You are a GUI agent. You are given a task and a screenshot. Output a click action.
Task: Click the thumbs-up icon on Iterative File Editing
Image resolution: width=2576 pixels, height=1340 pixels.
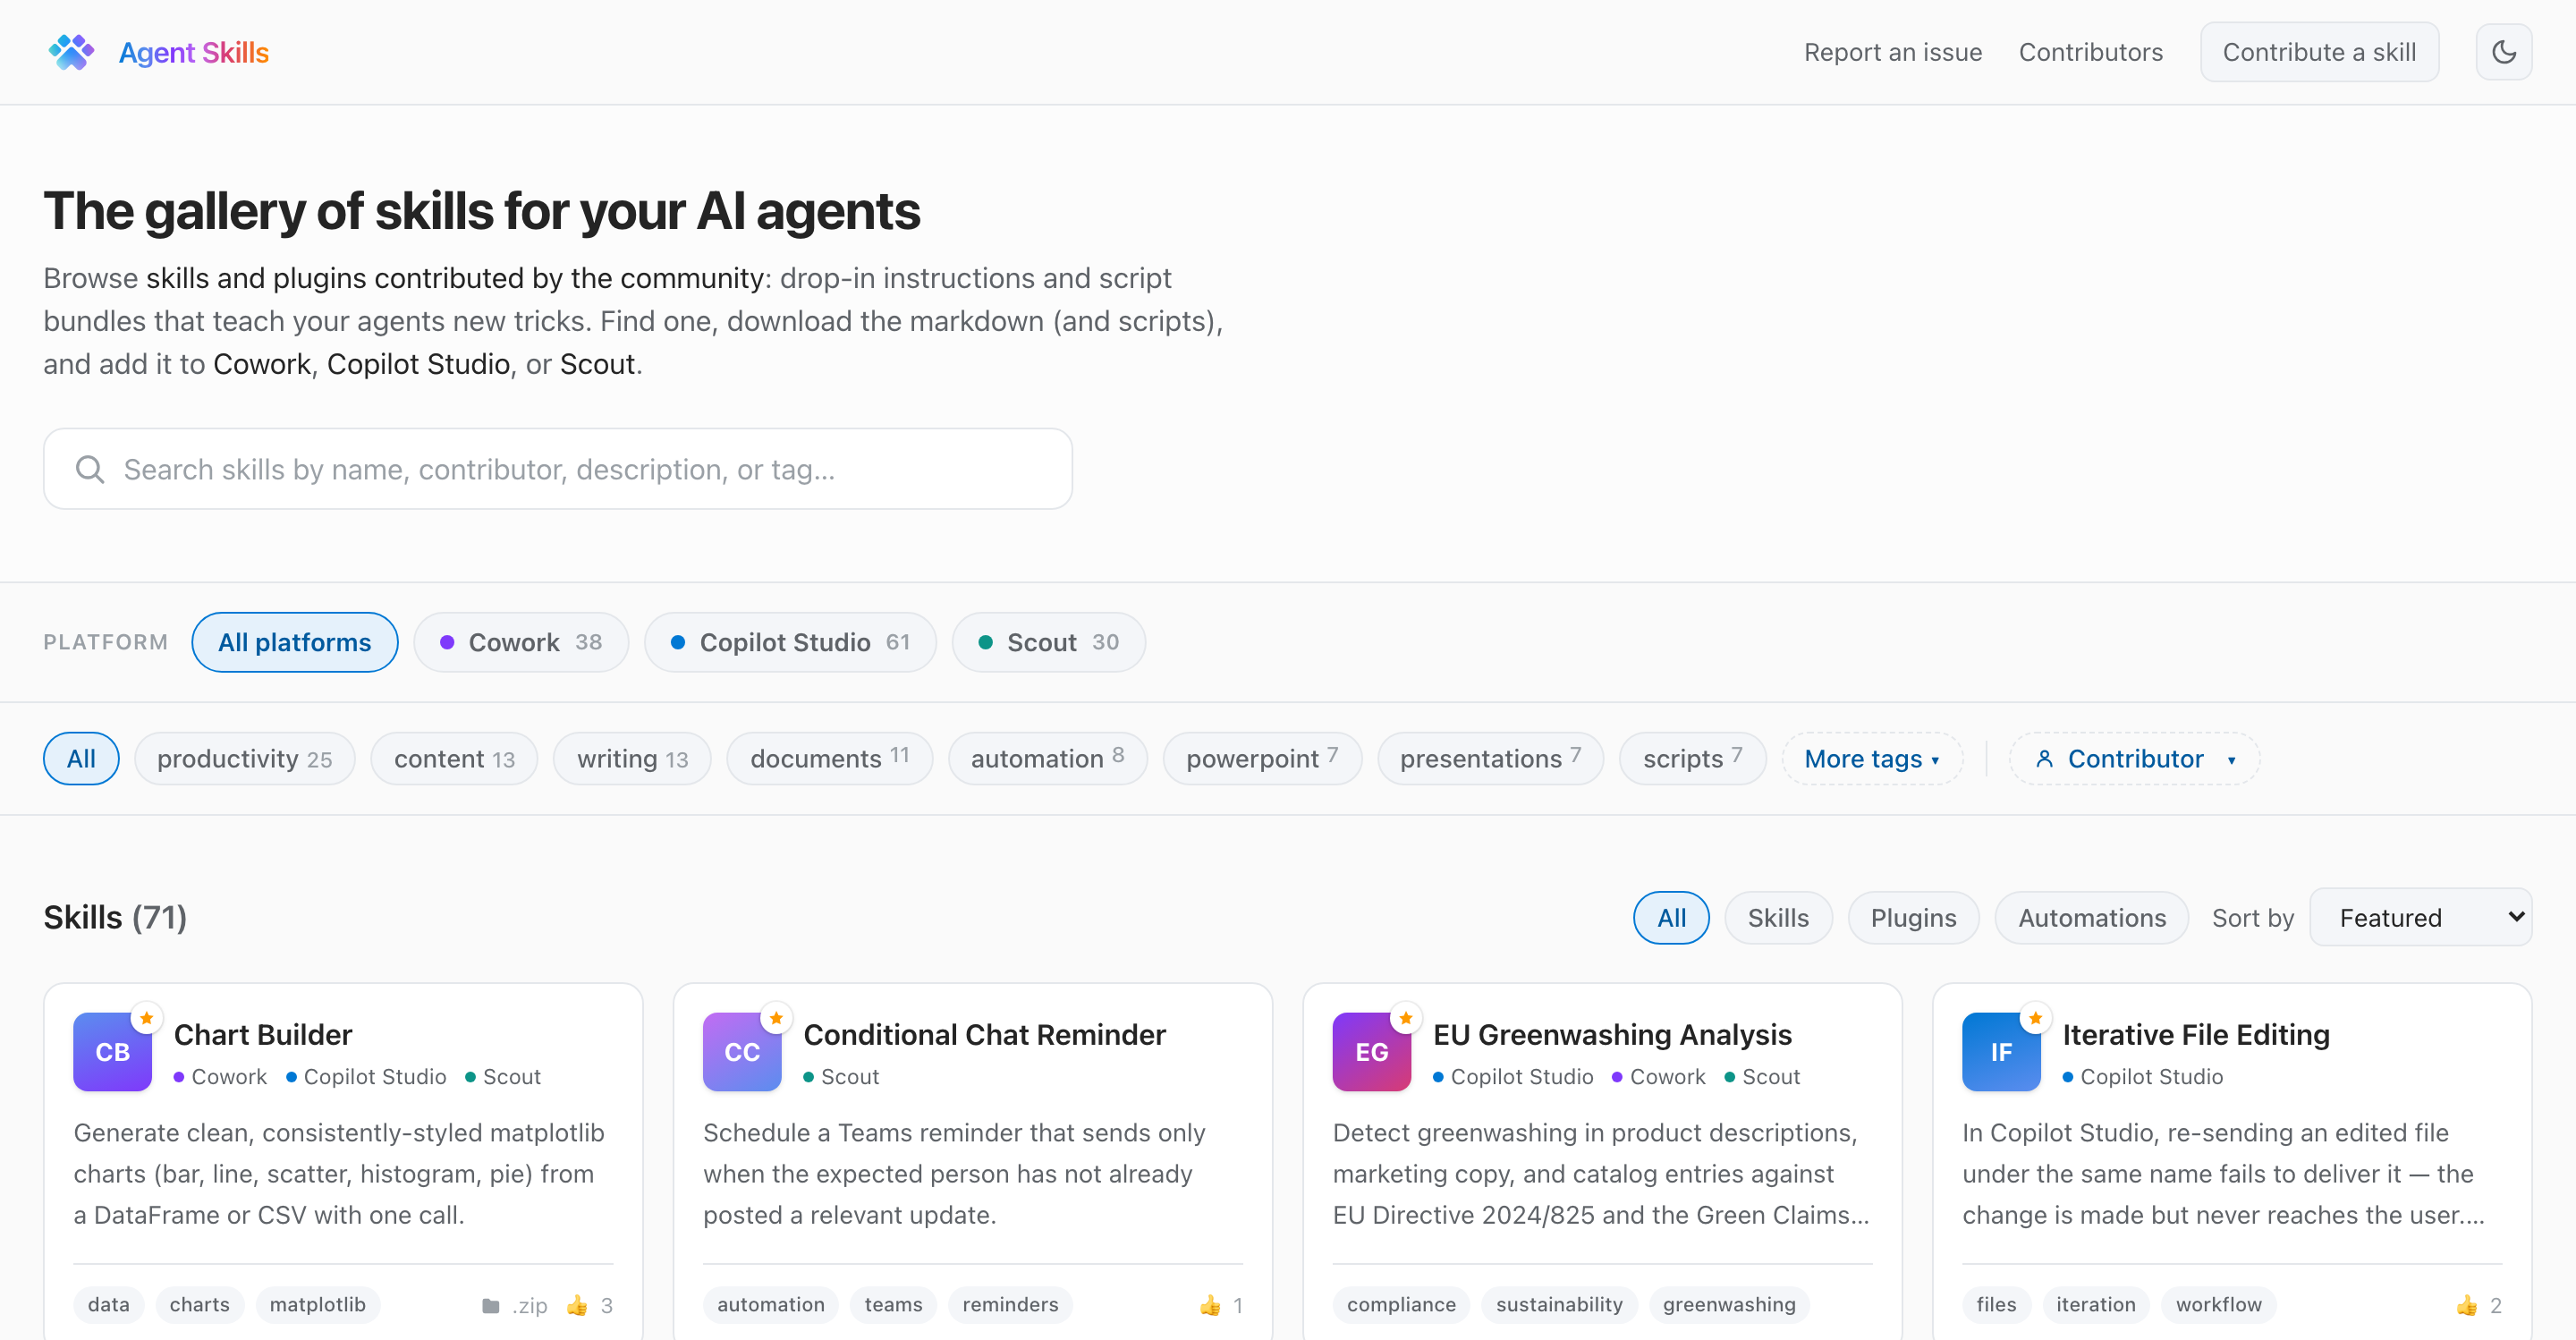(x=2467, y=1305)
